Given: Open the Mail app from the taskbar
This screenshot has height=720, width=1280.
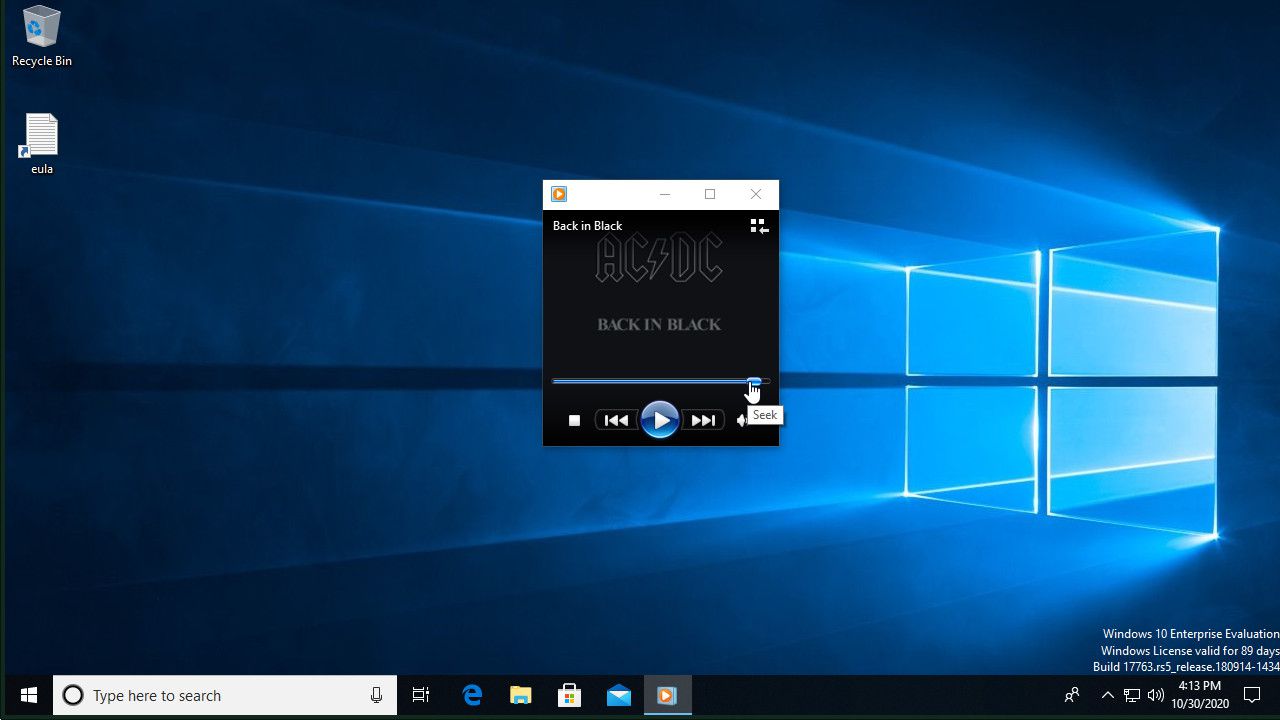Looking at the screenshot, I should (619, 695).
